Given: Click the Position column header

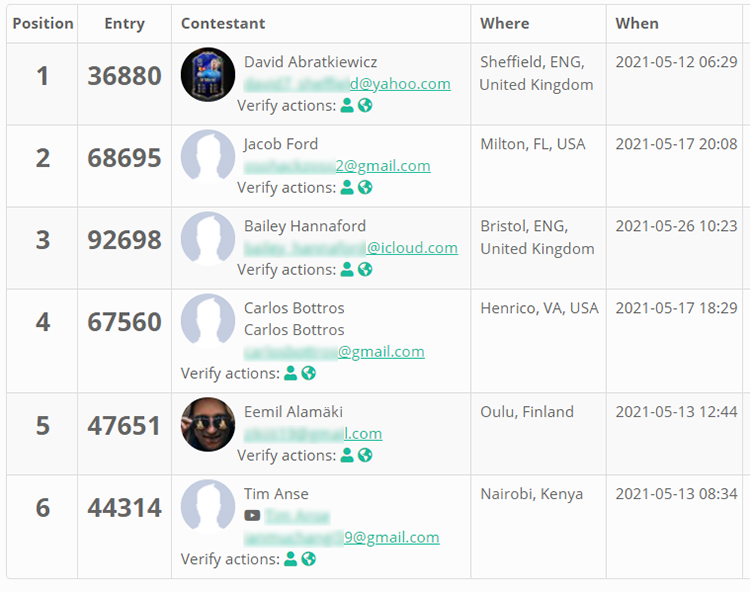Looking at the screenshot, I should [43, 23].
